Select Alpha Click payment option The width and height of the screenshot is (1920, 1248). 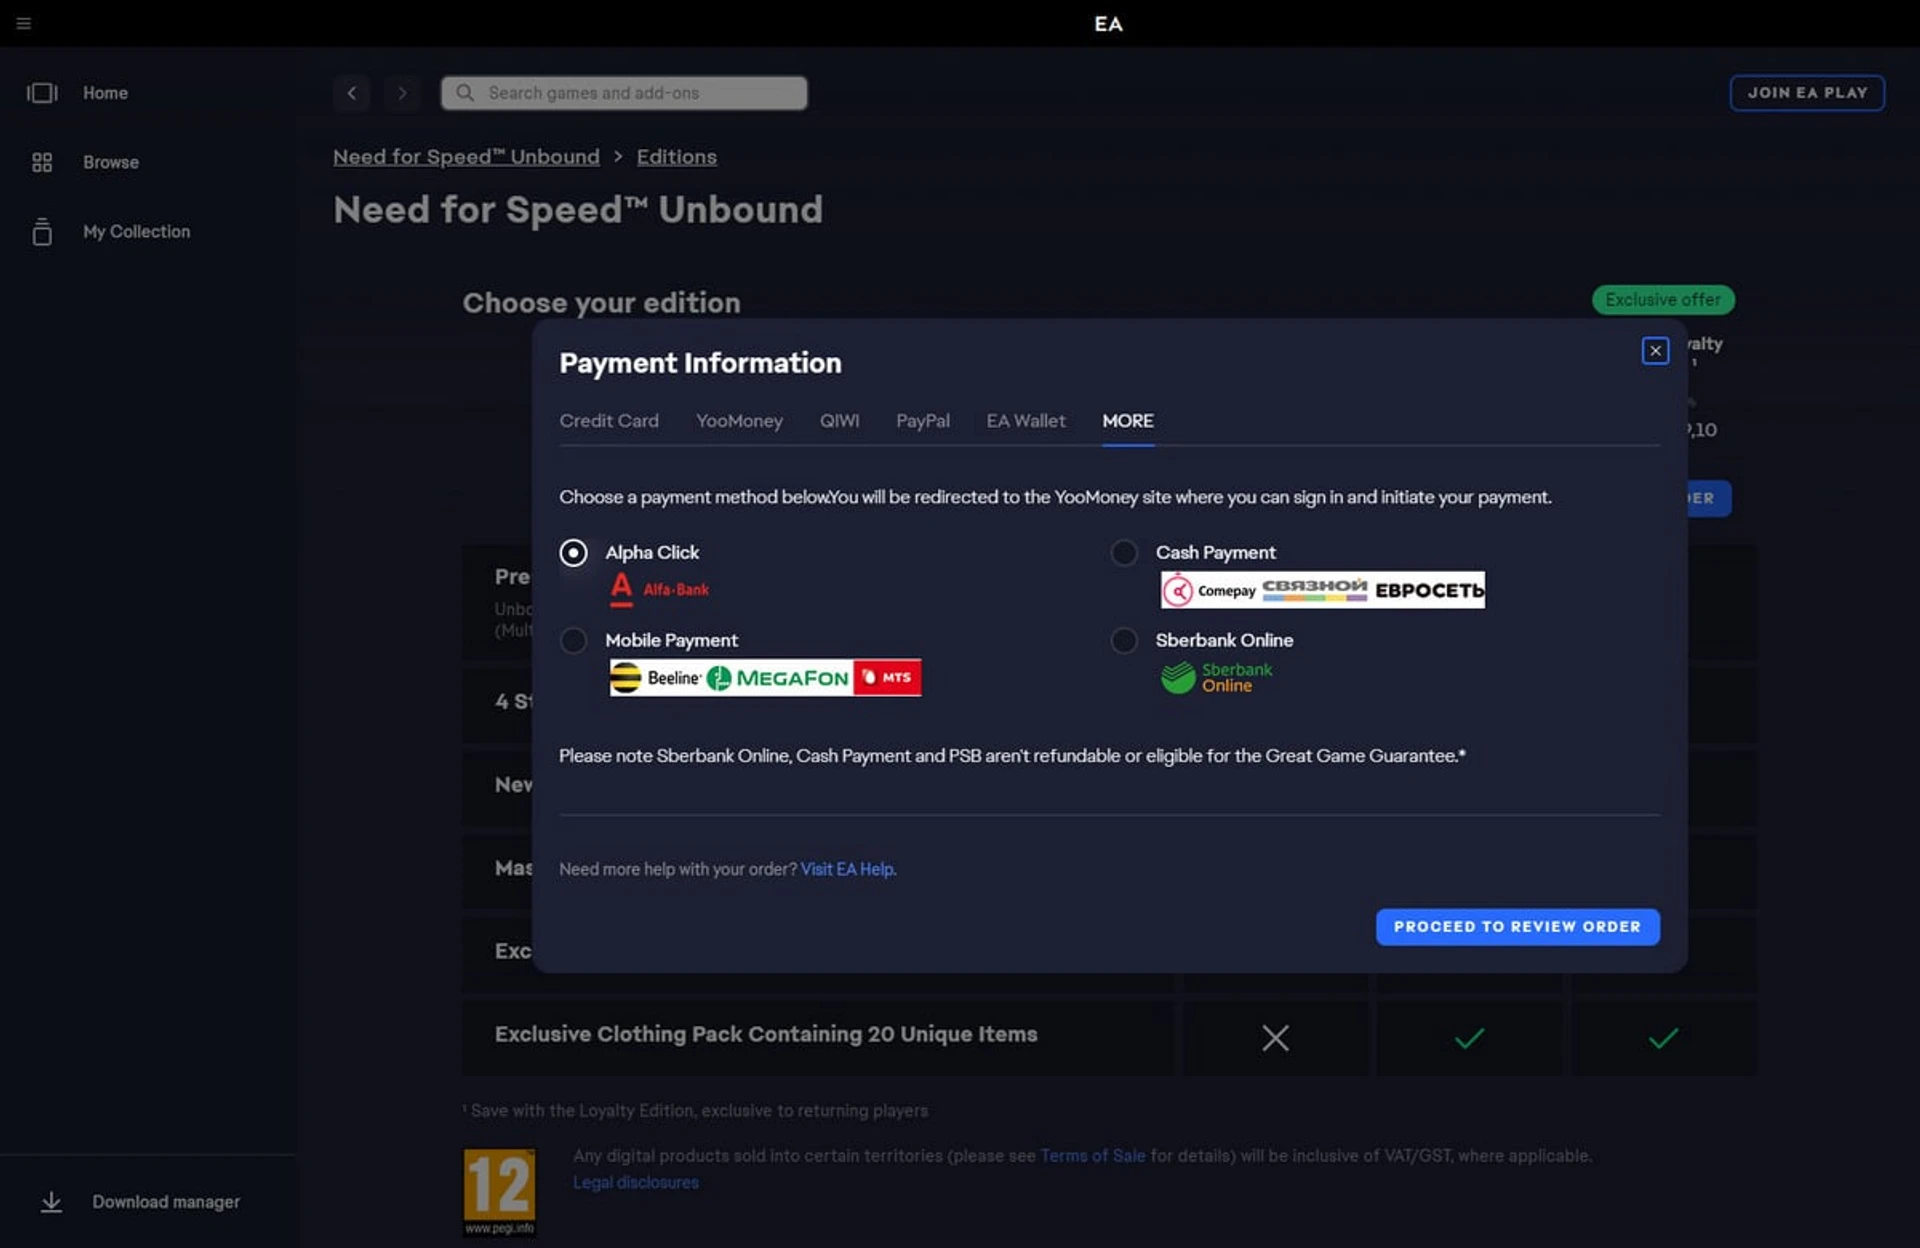573,553
